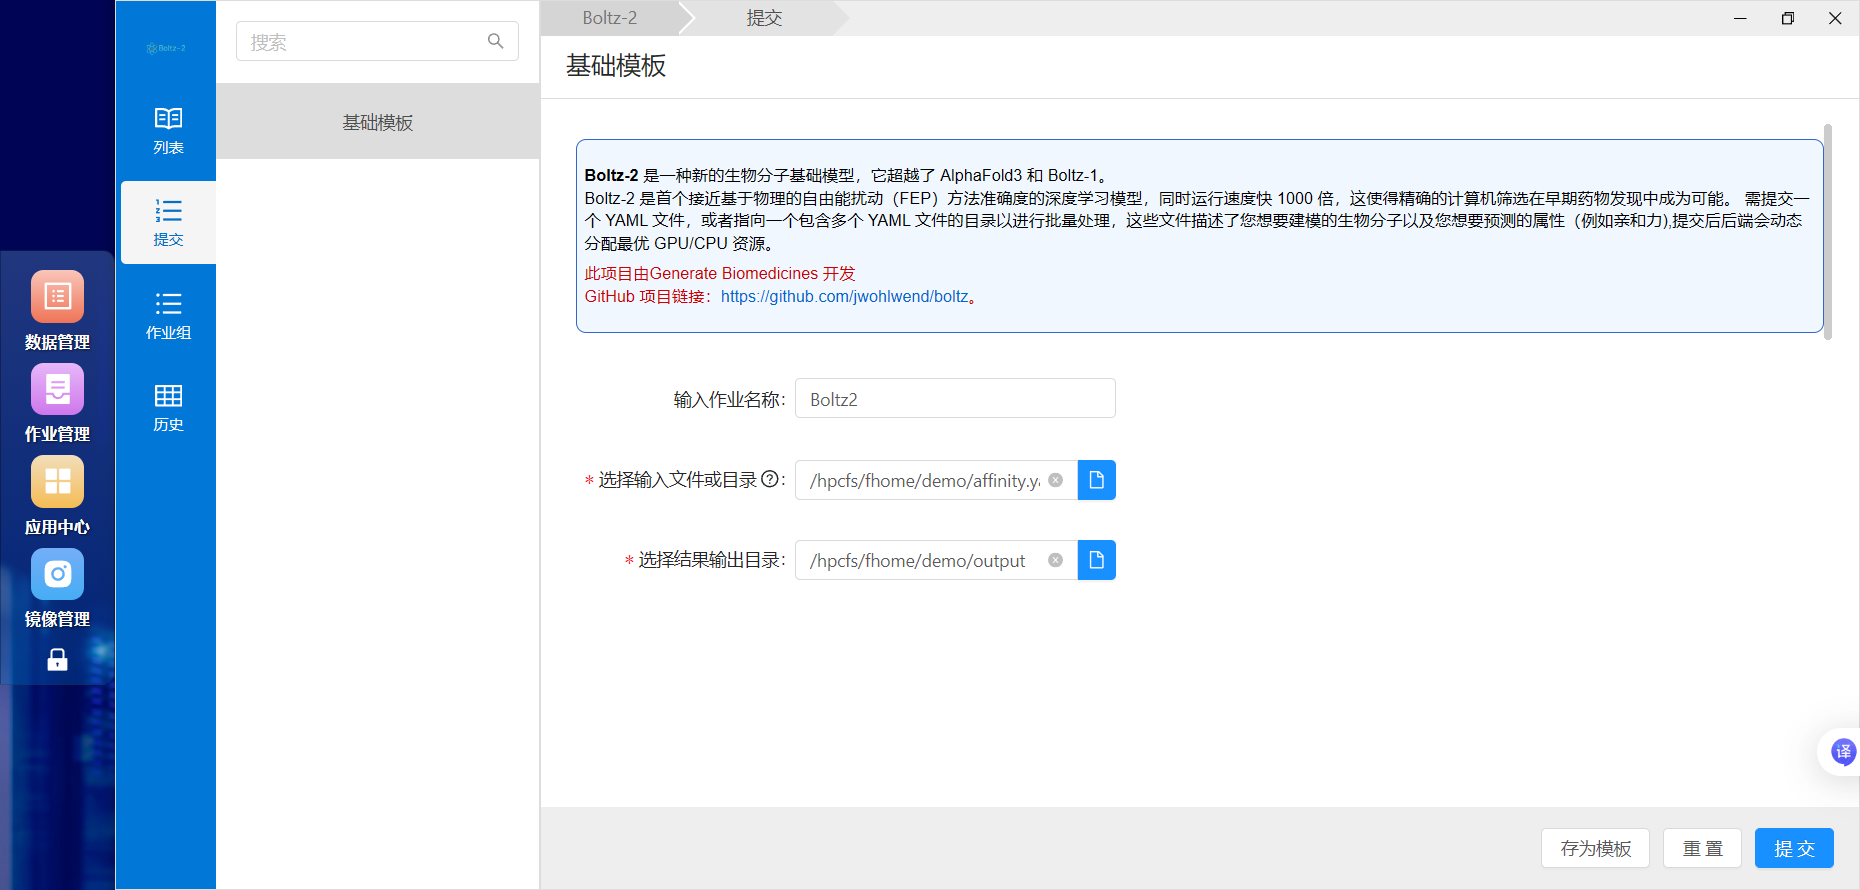Close the Boltz-2 window
Viewport: 1860px width, 890px height.
[1835, 18]
